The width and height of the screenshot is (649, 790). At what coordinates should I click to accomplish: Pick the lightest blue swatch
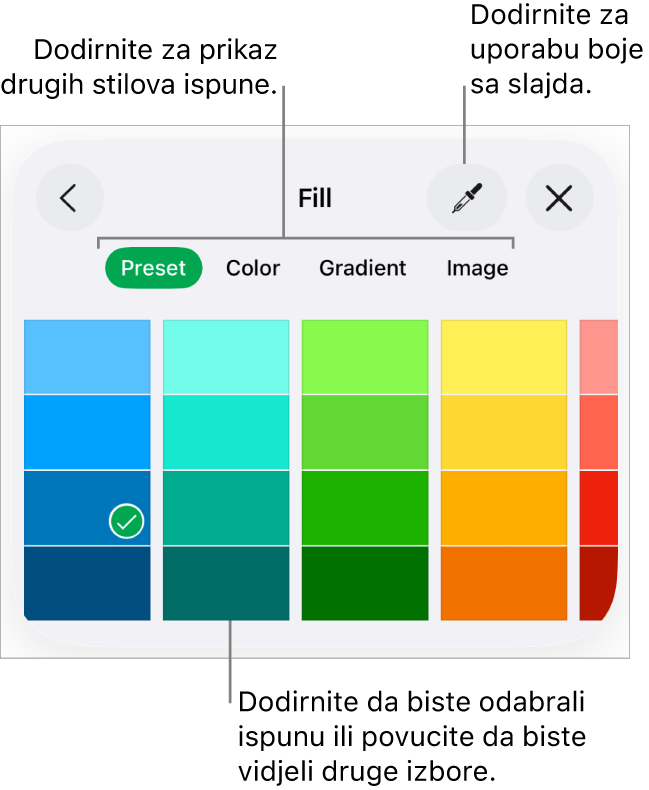tap(87, 357)
